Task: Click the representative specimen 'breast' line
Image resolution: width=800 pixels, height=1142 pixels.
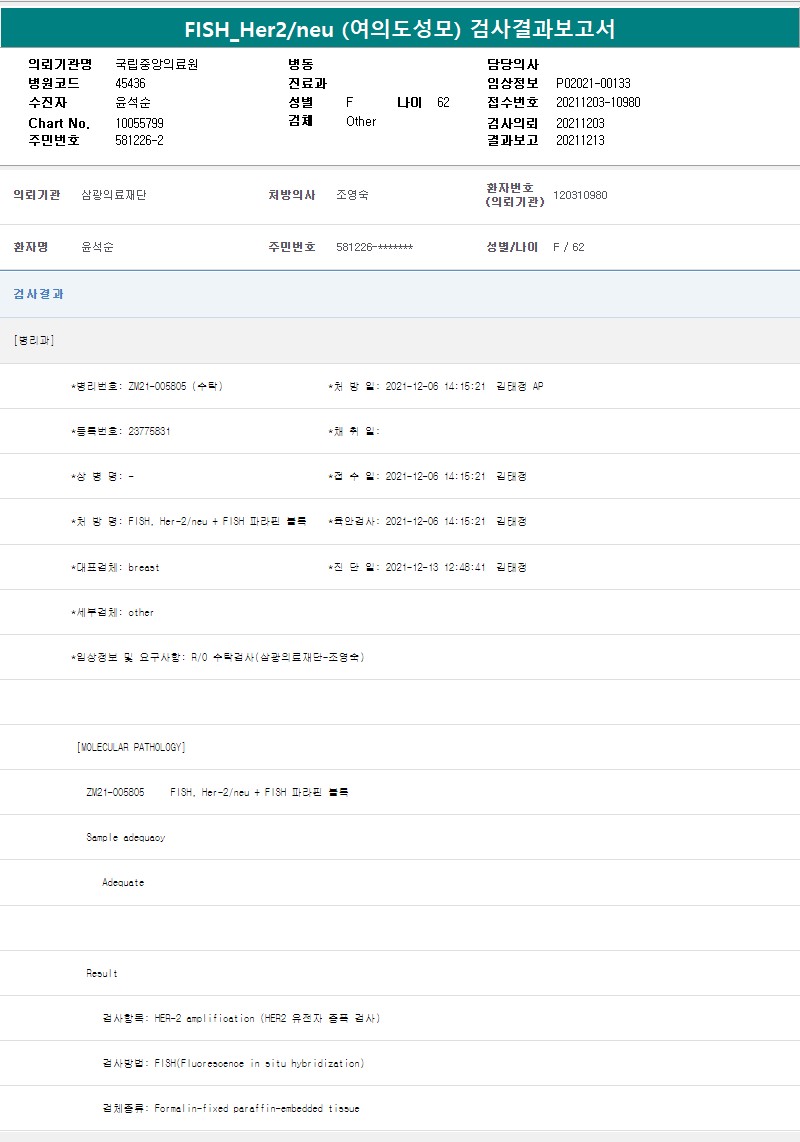Action: point(115,568)
